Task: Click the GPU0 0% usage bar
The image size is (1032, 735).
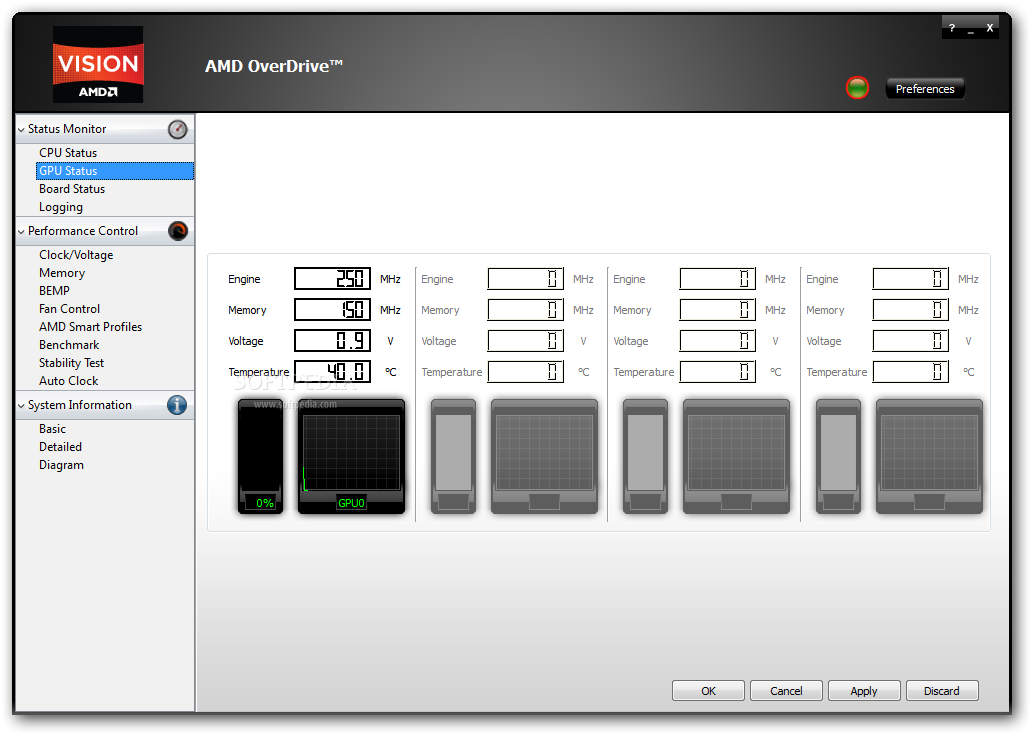Action: [261, 456]
